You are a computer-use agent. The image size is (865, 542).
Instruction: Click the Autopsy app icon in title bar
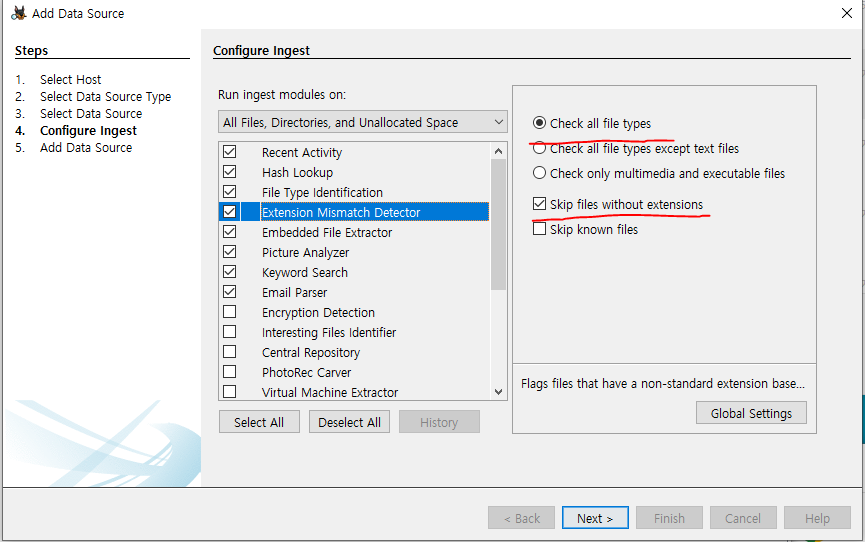[19, 13]
